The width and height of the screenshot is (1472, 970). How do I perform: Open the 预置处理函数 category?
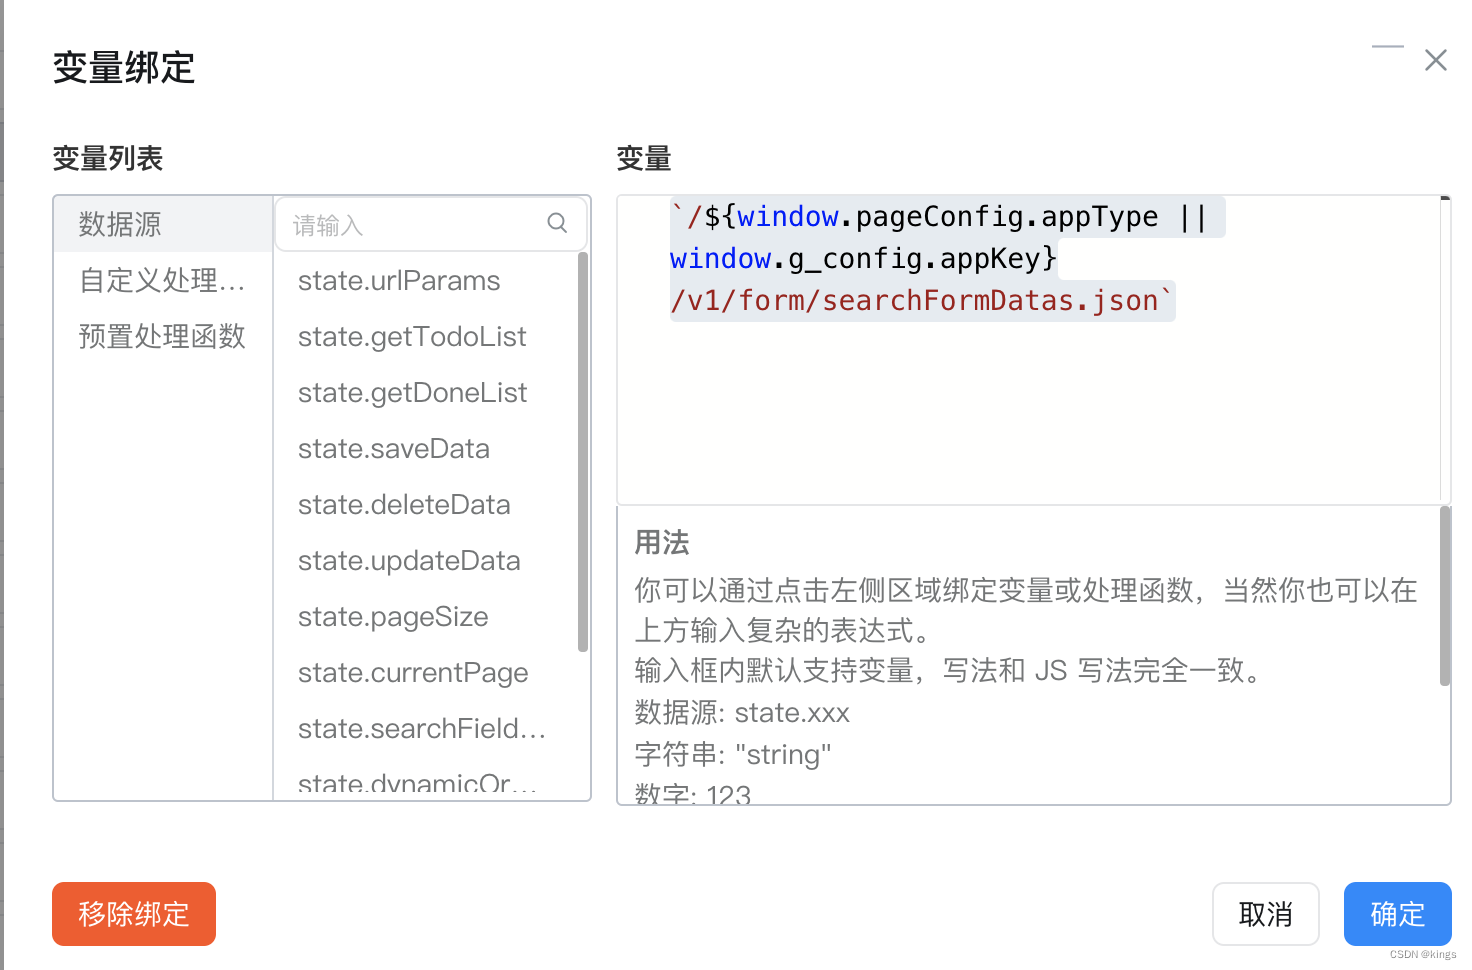coord(162,336)
